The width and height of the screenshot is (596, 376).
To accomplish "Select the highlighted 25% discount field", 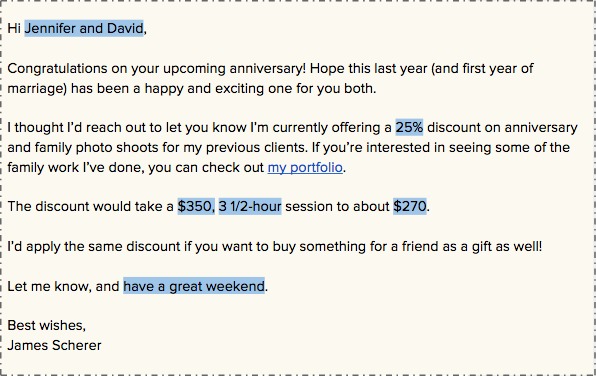I will 409,127.
